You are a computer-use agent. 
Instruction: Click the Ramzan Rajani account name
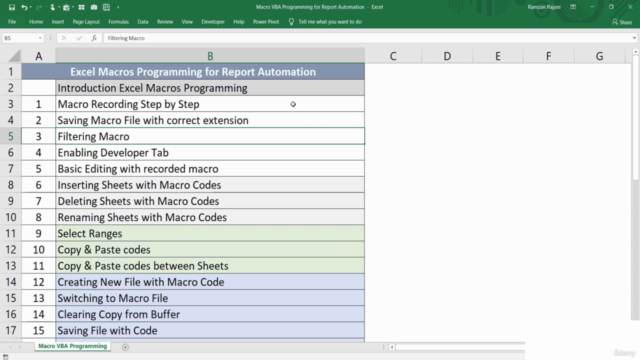click(x=544, y=7)
